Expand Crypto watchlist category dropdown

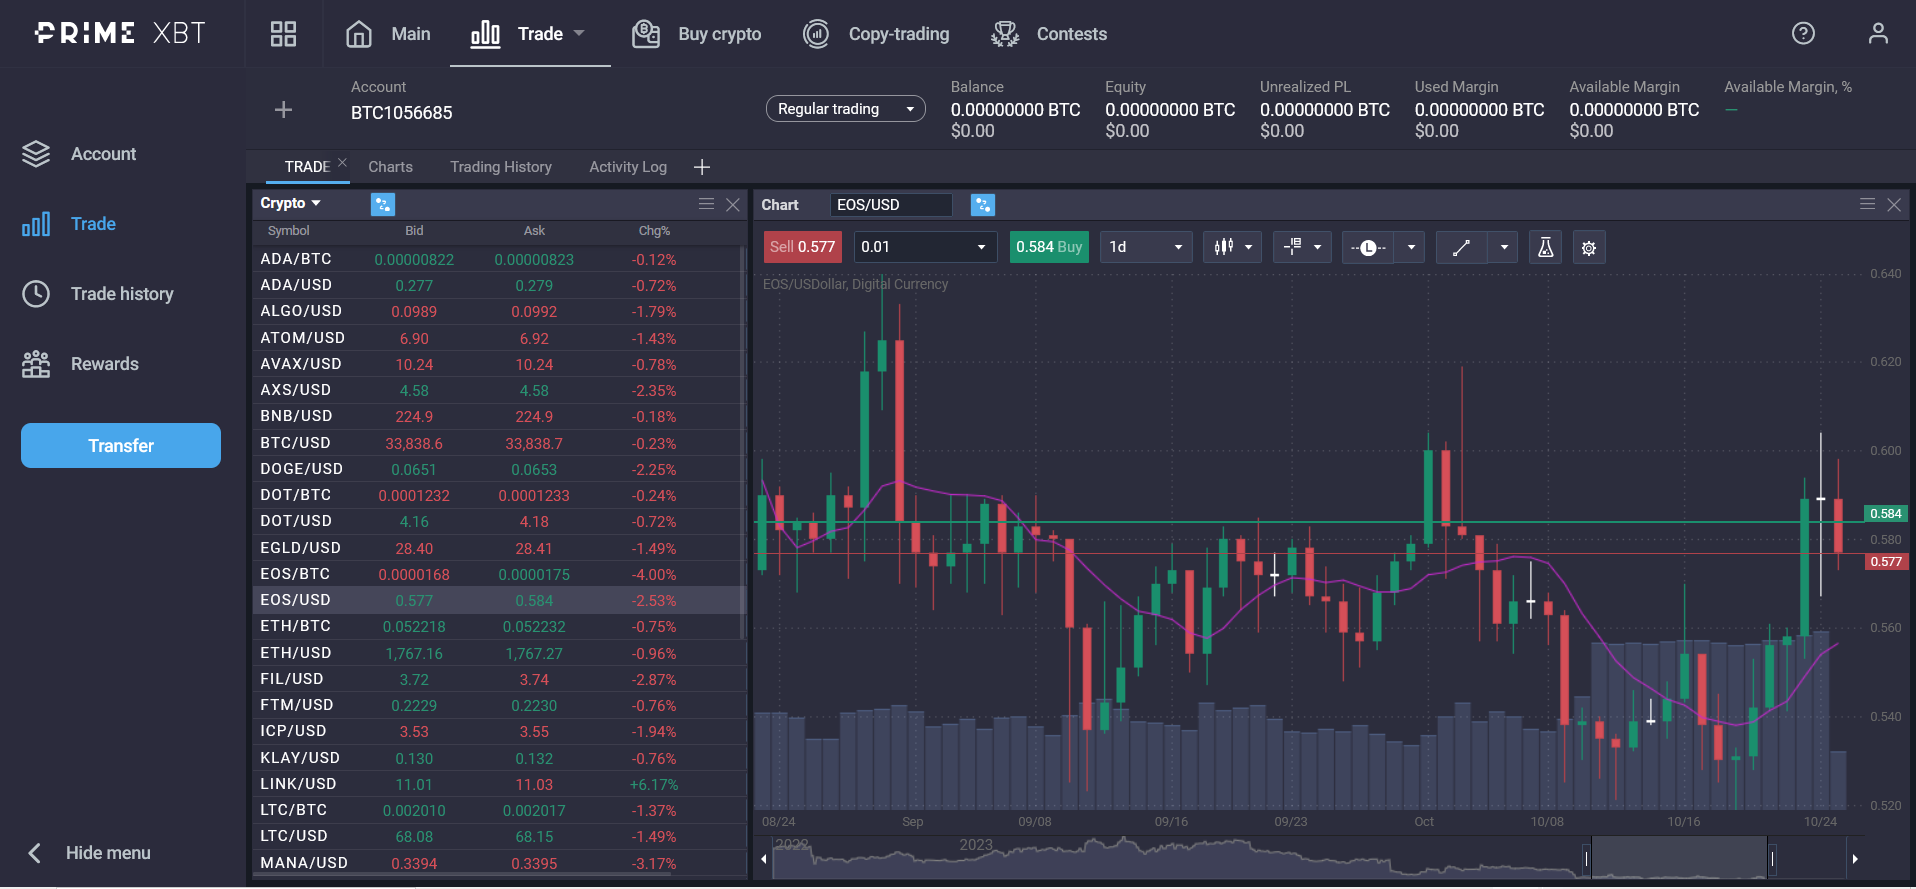pyautogui.click(x=291, y=203)
